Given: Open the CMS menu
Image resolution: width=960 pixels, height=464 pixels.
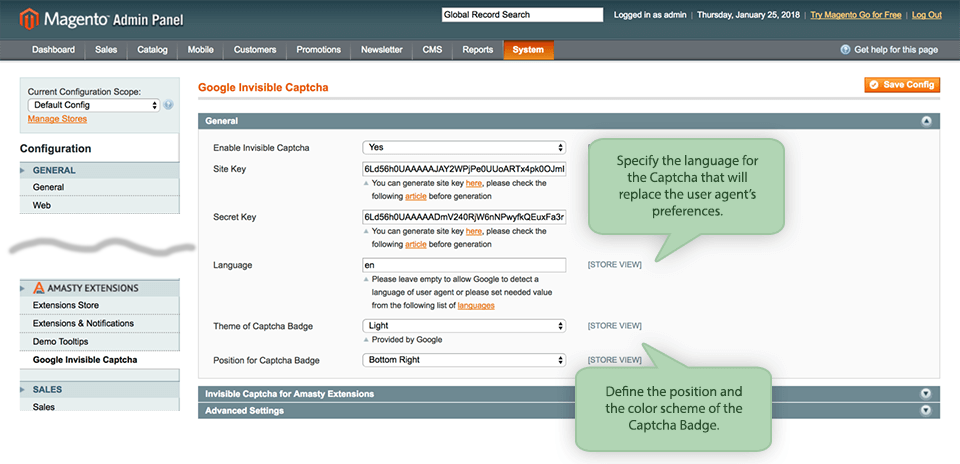Looking at the screenshot, I should [x=432, y=50].
